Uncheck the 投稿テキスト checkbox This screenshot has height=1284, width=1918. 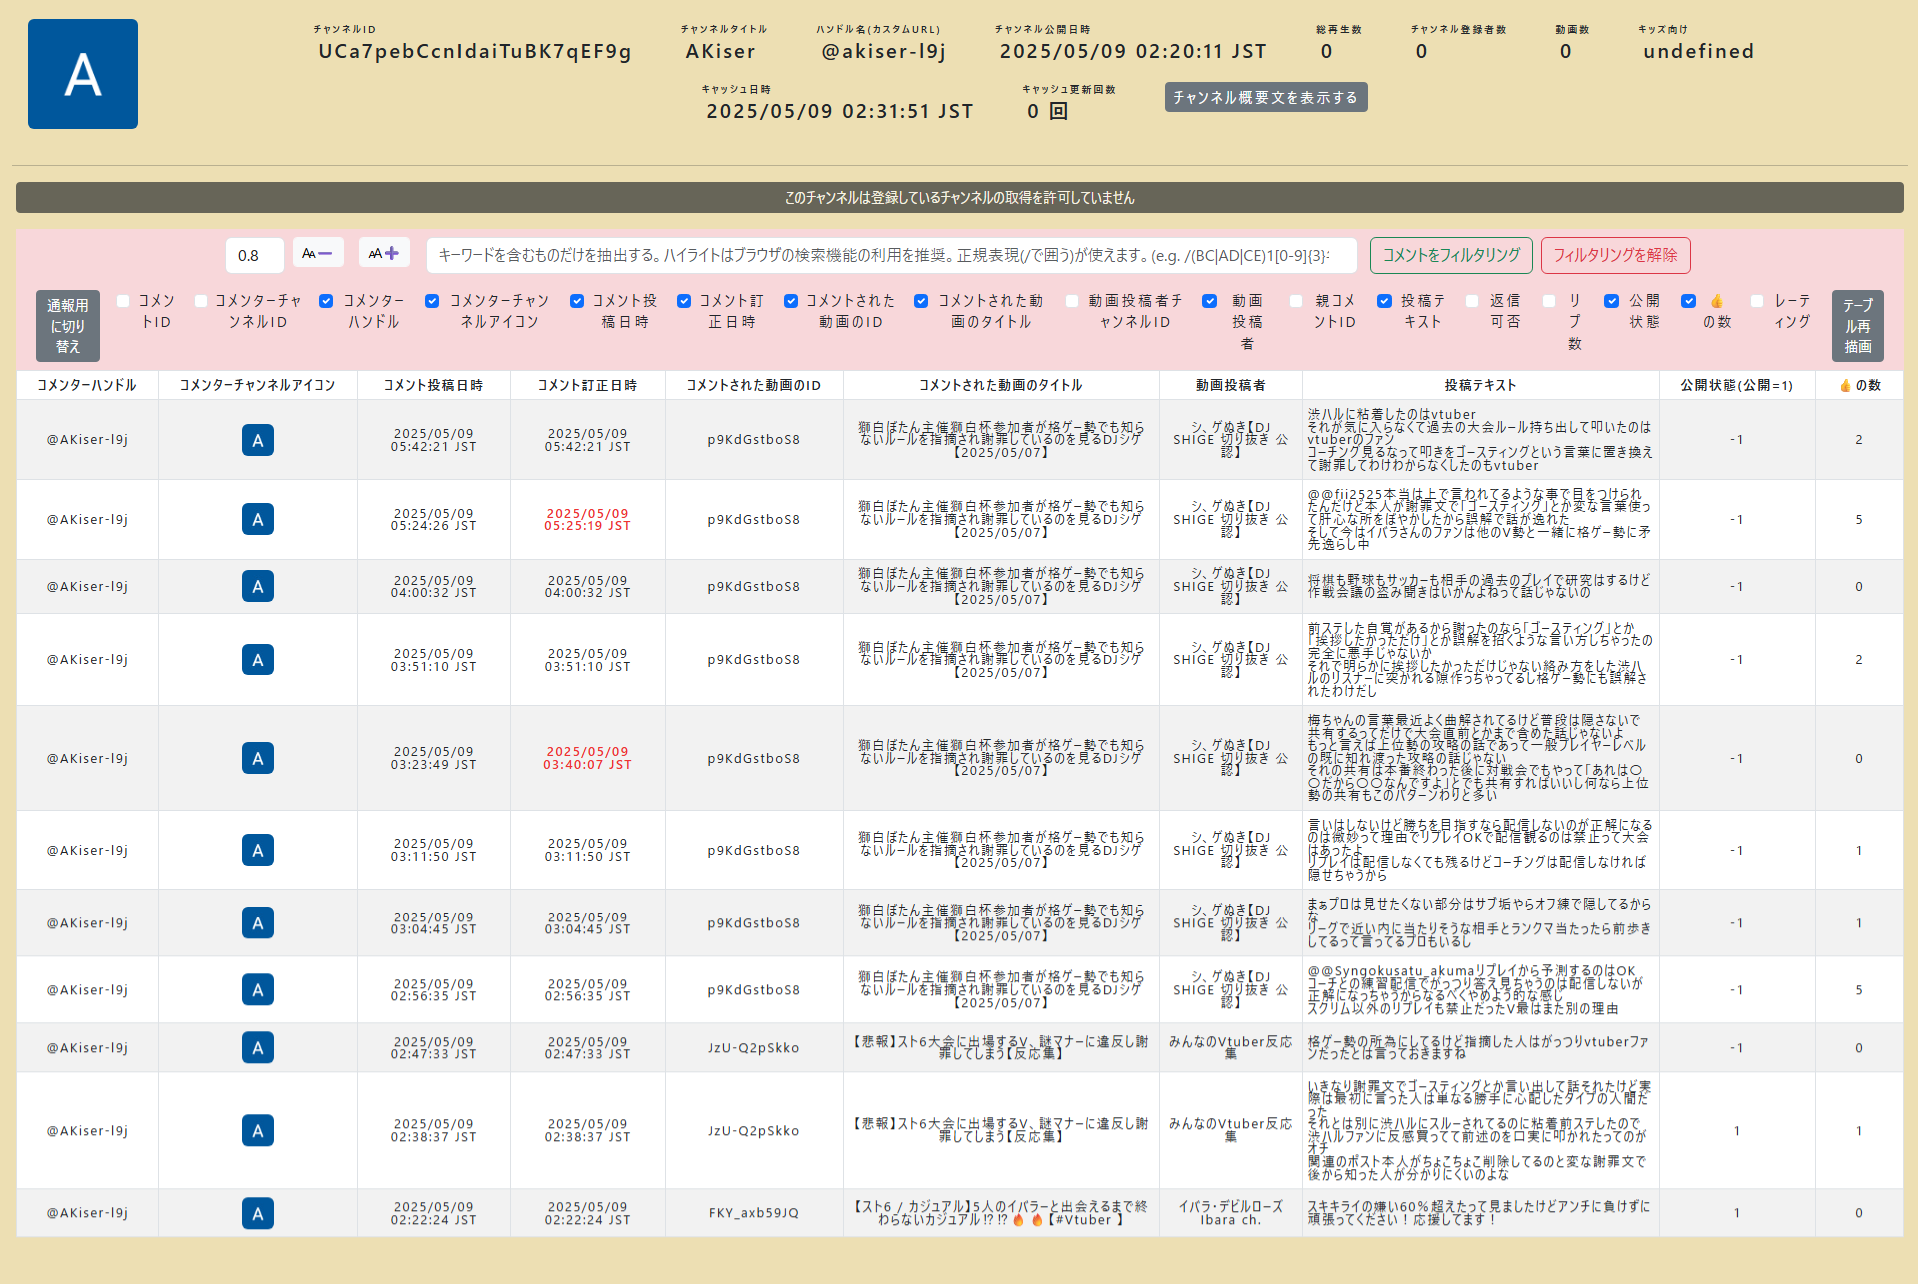click(1385, 301)
